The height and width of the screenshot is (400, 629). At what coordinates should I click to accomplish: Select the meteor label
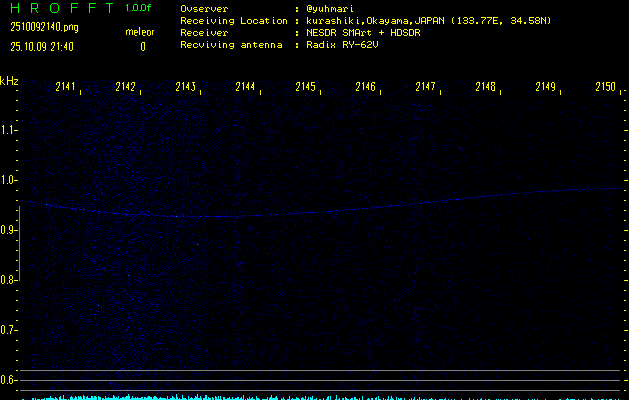[x=140, y=33]
